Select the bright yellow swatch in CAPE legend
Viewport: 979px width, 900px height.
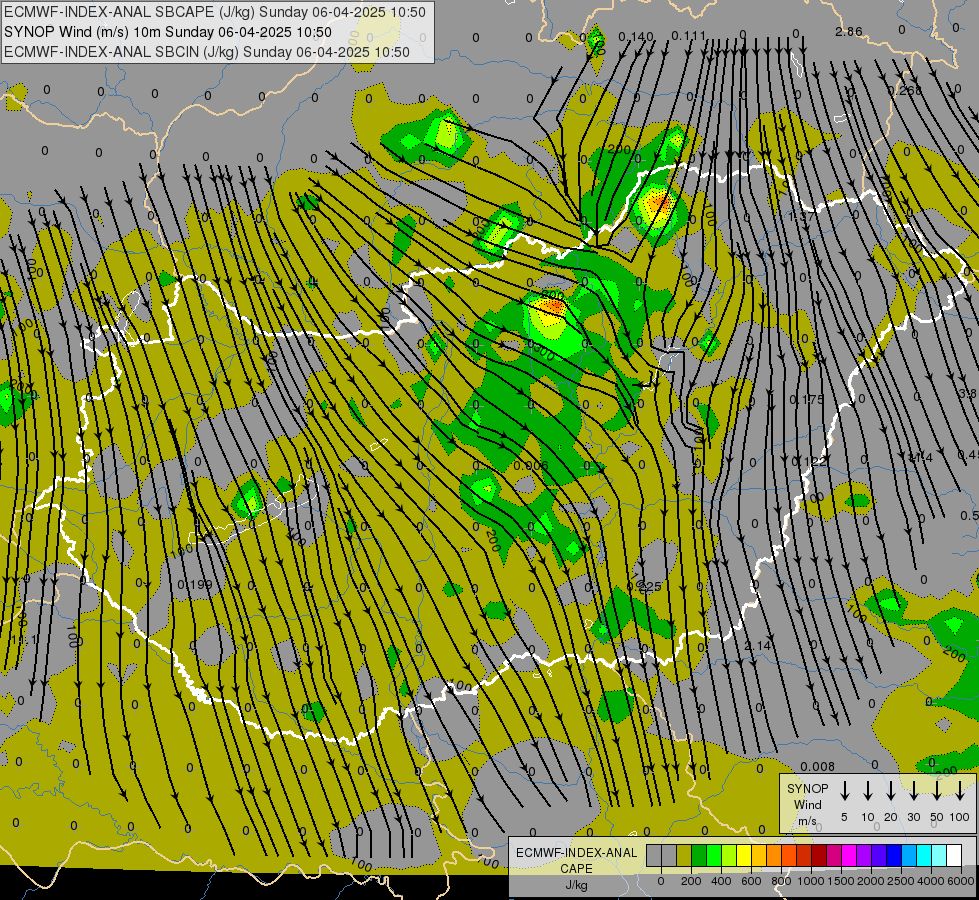coord(744,856)
